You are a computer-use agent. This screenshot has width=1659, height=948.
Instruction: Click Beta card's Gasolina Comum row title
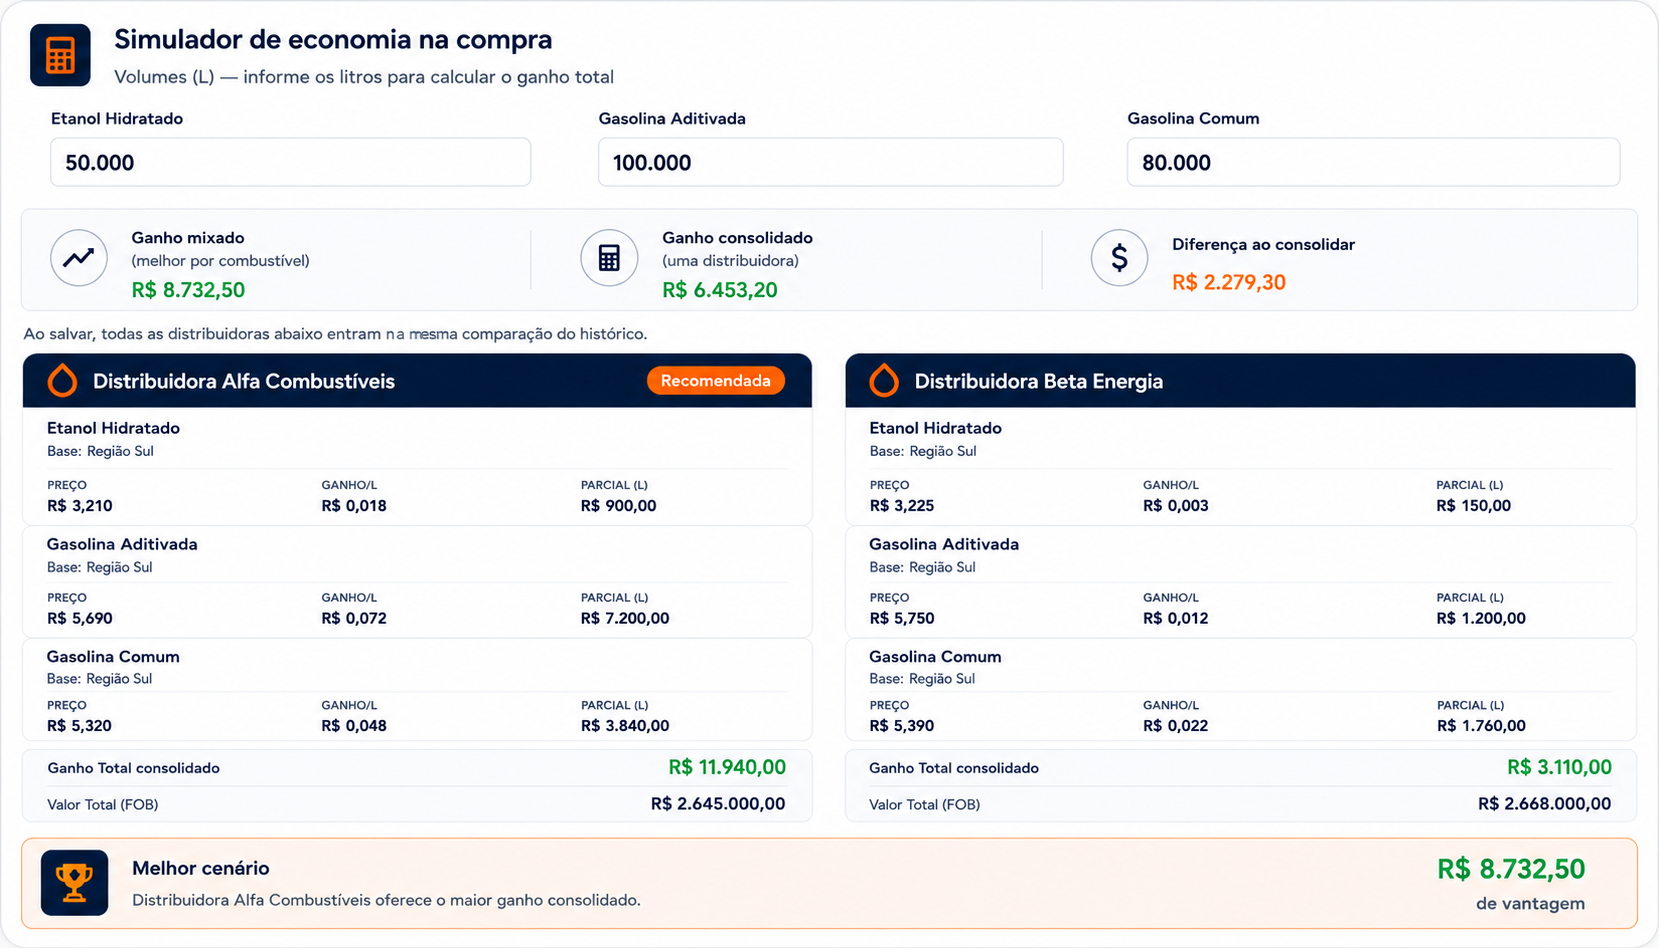(x=935, y=657)
